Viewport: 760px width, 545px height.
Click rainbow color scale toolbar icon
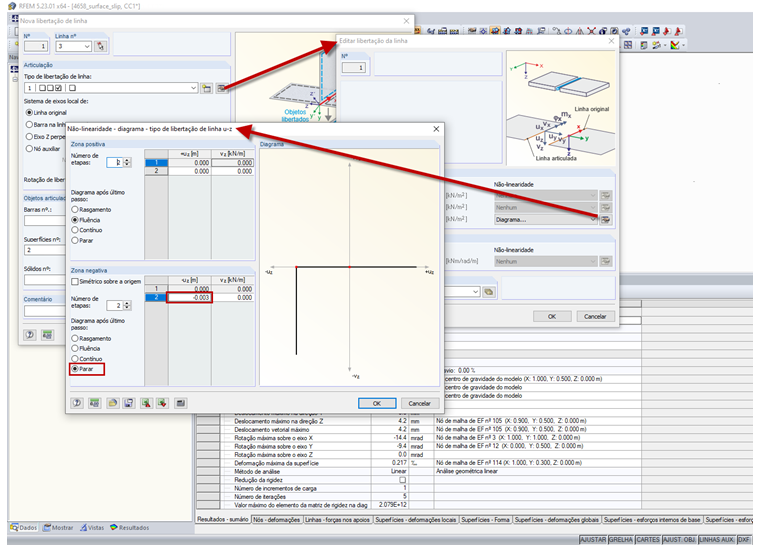675,45
